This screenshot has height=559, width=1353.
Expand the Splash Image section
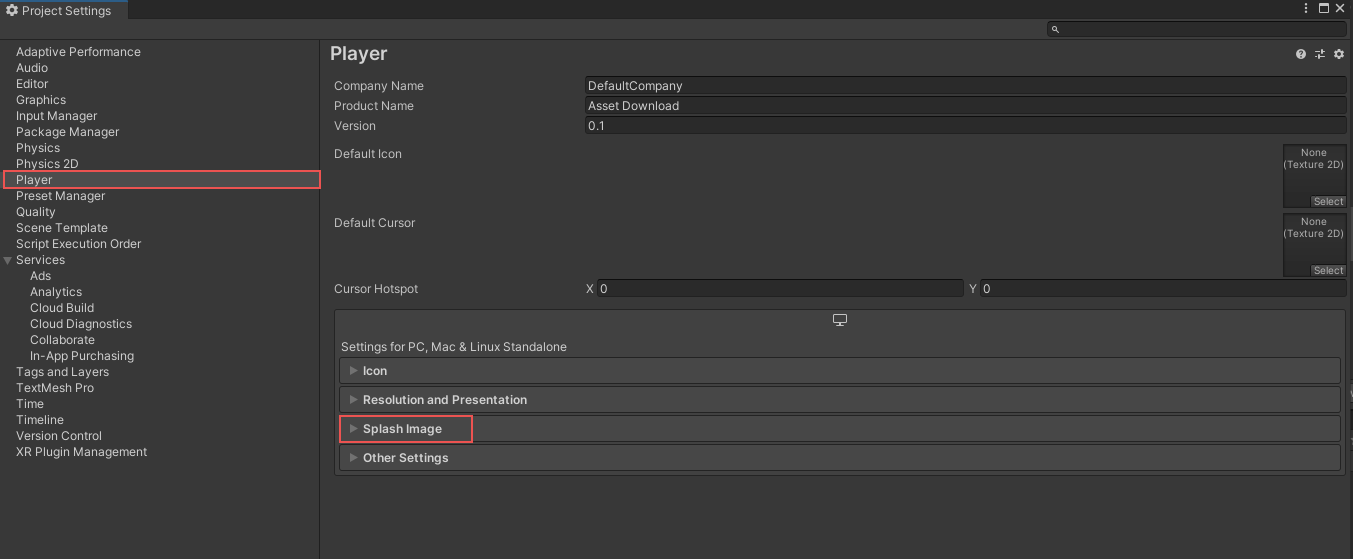402,429
